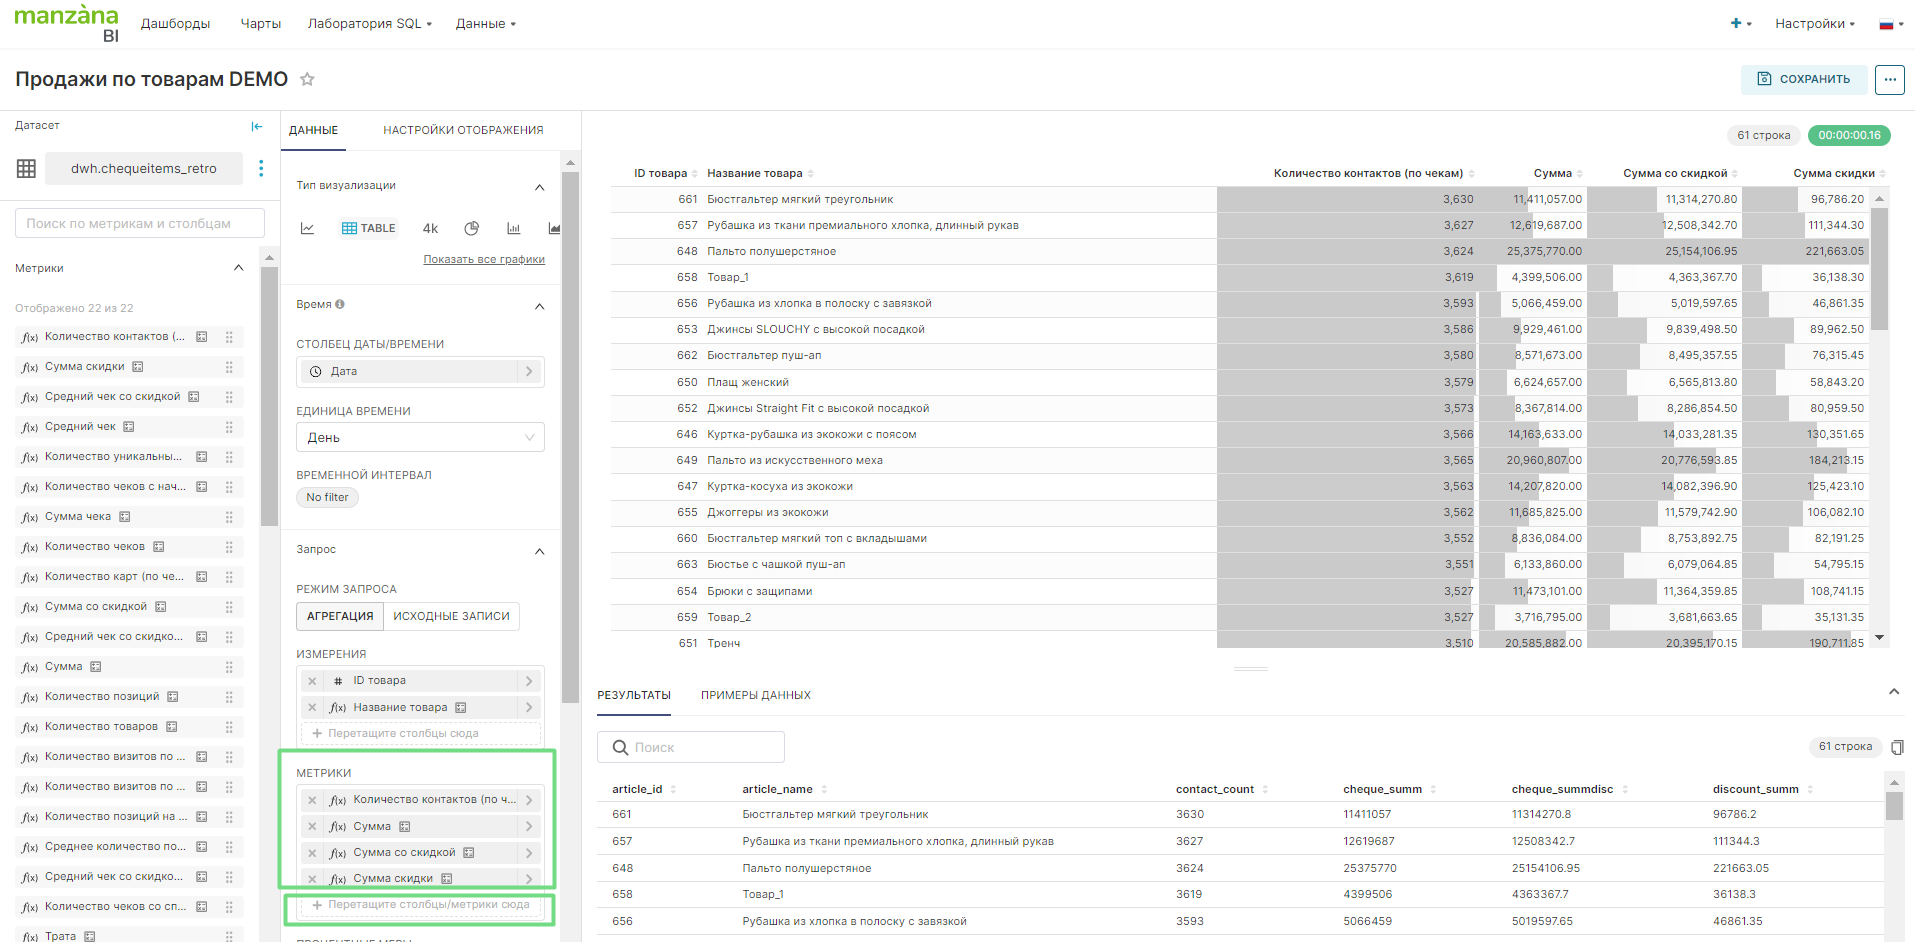The image size is (1915, 942).
Task: Choose the pie chart visualization icon
Action: point(472,229)
